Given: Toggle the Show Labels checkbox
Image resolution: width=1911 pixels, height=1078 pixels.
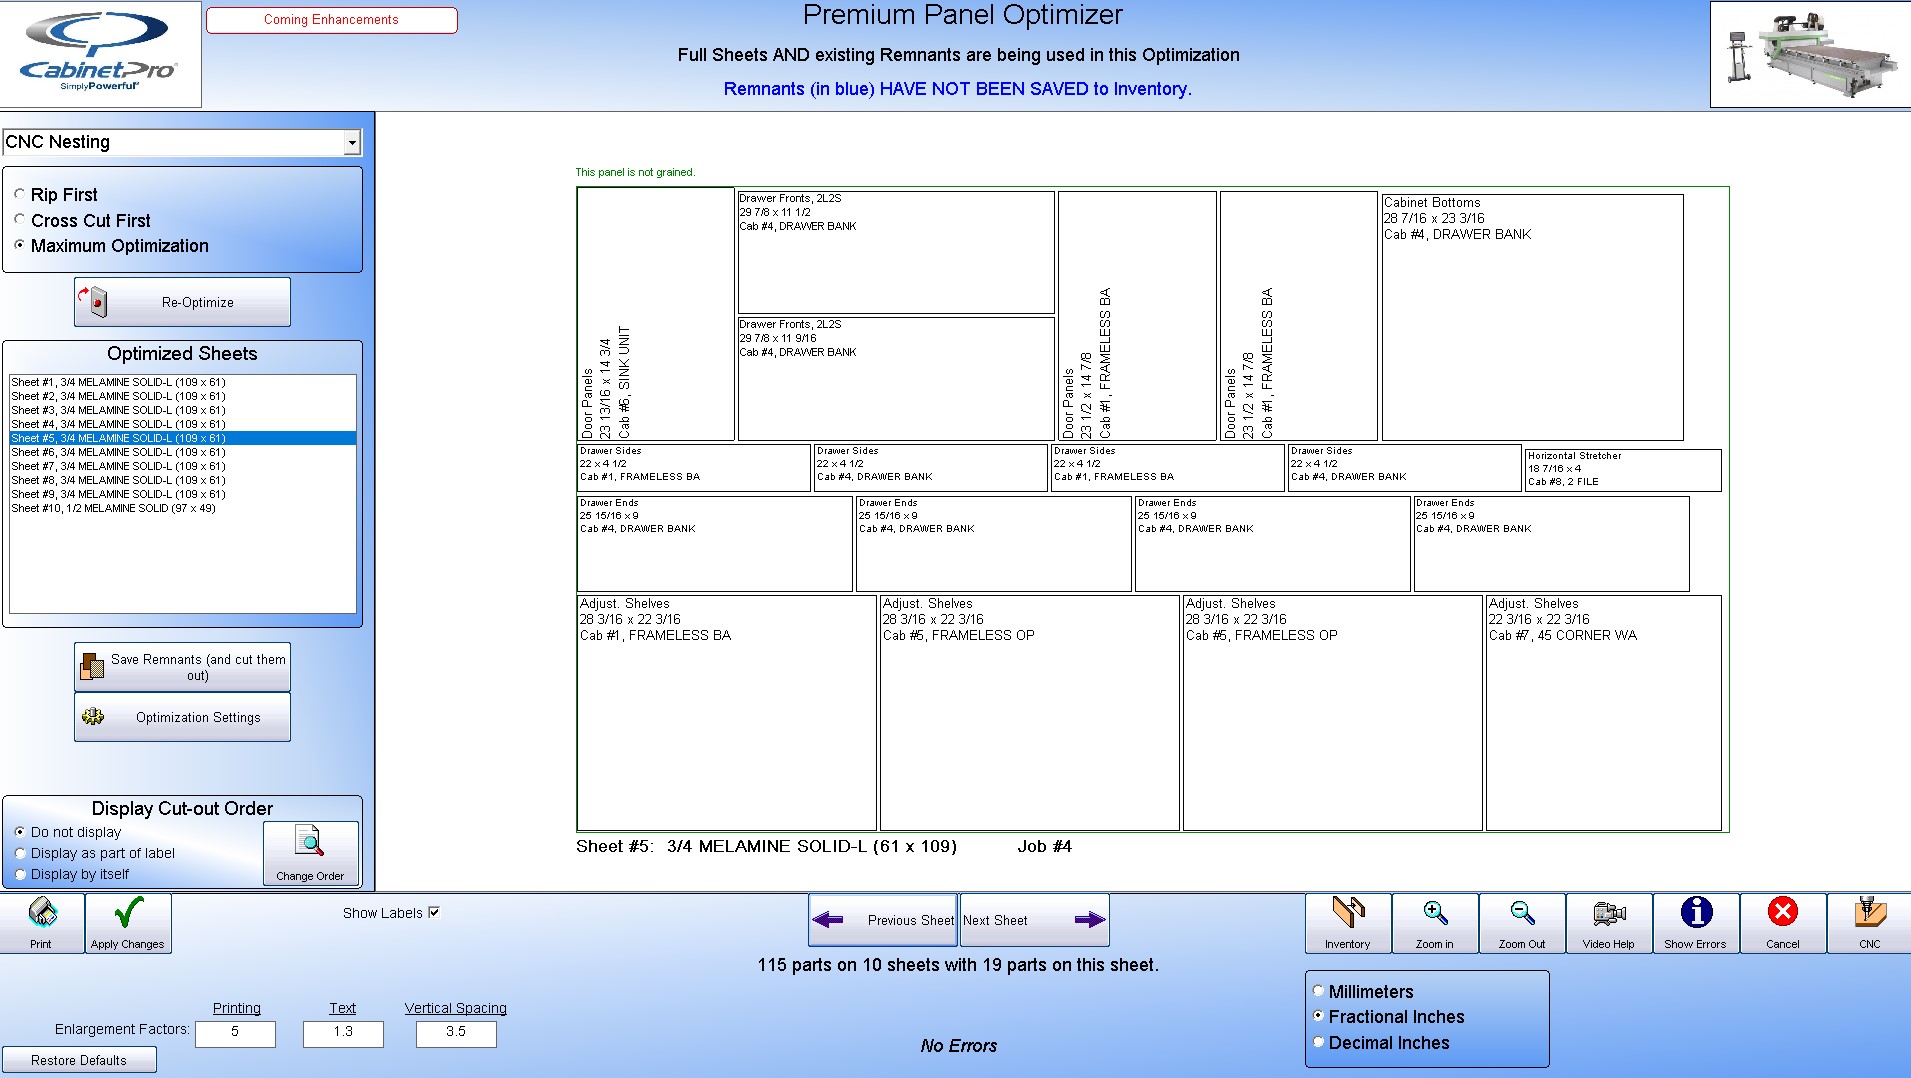Looking at the screenshot, I should click(x=434, y=912).
